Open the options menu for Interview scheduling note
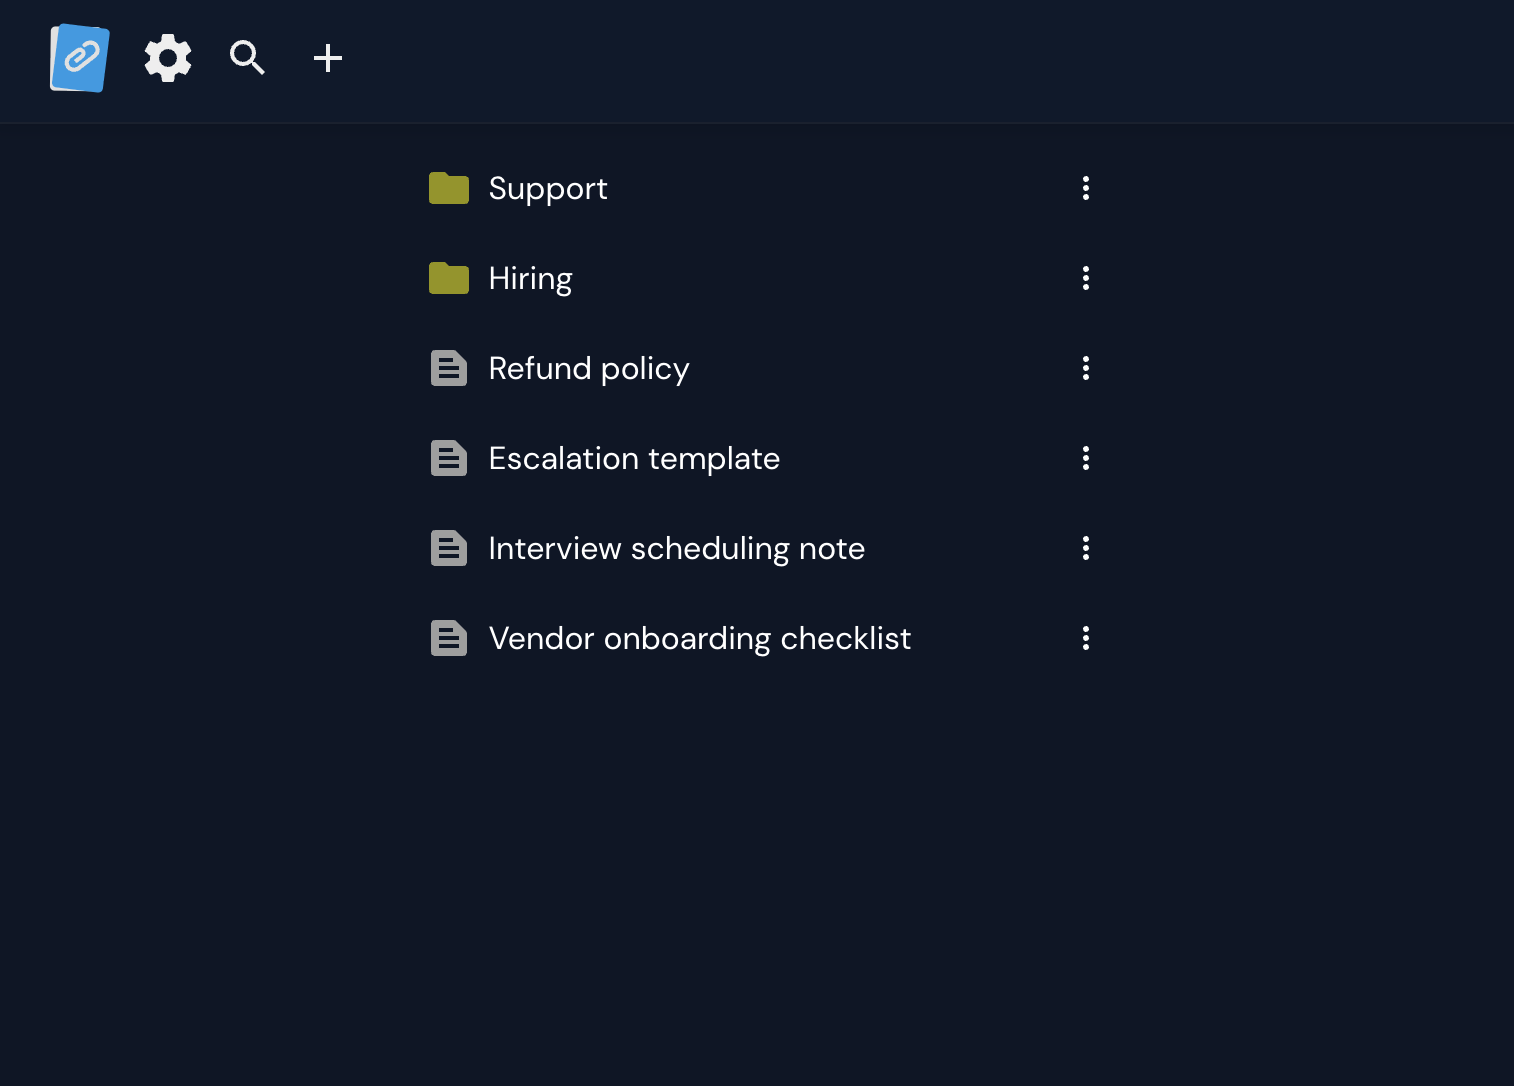The image size is (1514, 1086). (1085, 548)
